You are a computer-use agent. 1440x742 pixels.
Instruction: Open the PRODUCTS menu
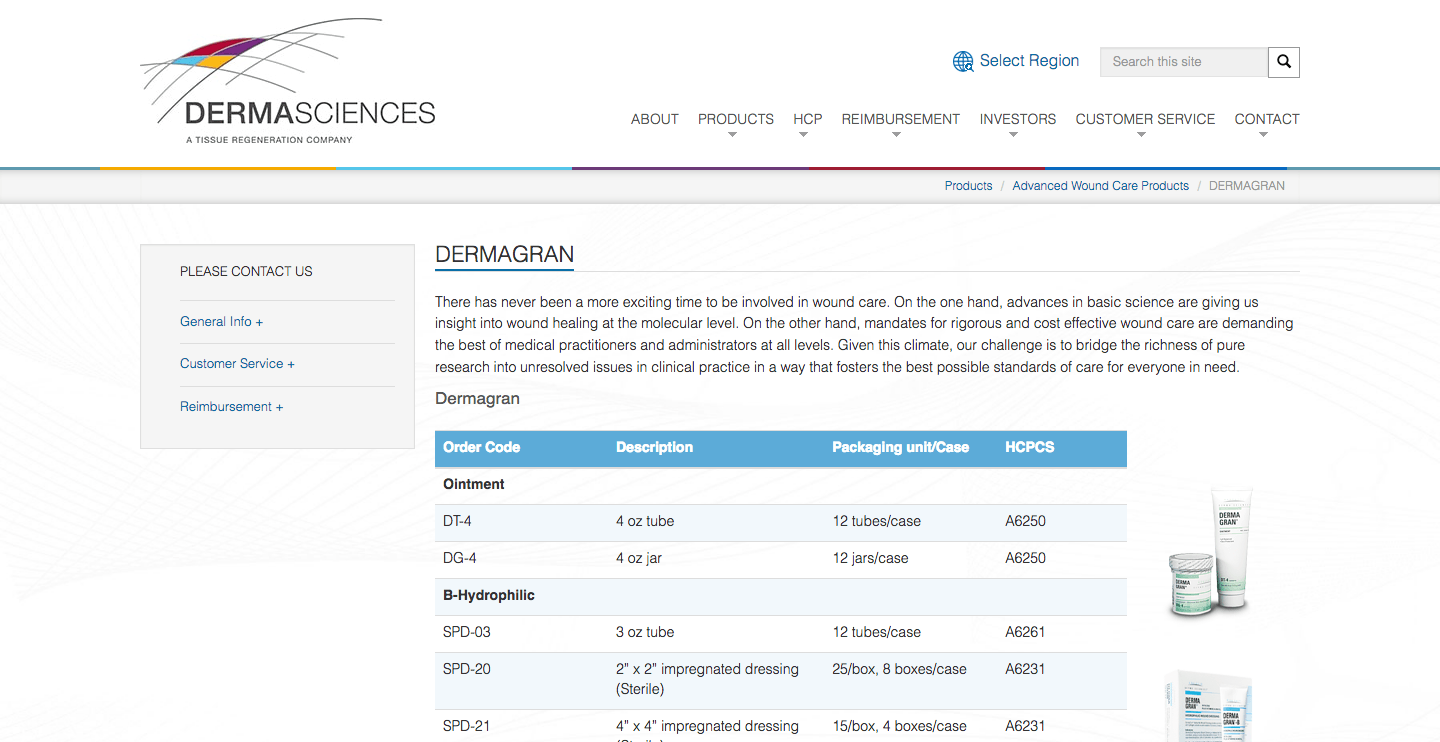736,119
